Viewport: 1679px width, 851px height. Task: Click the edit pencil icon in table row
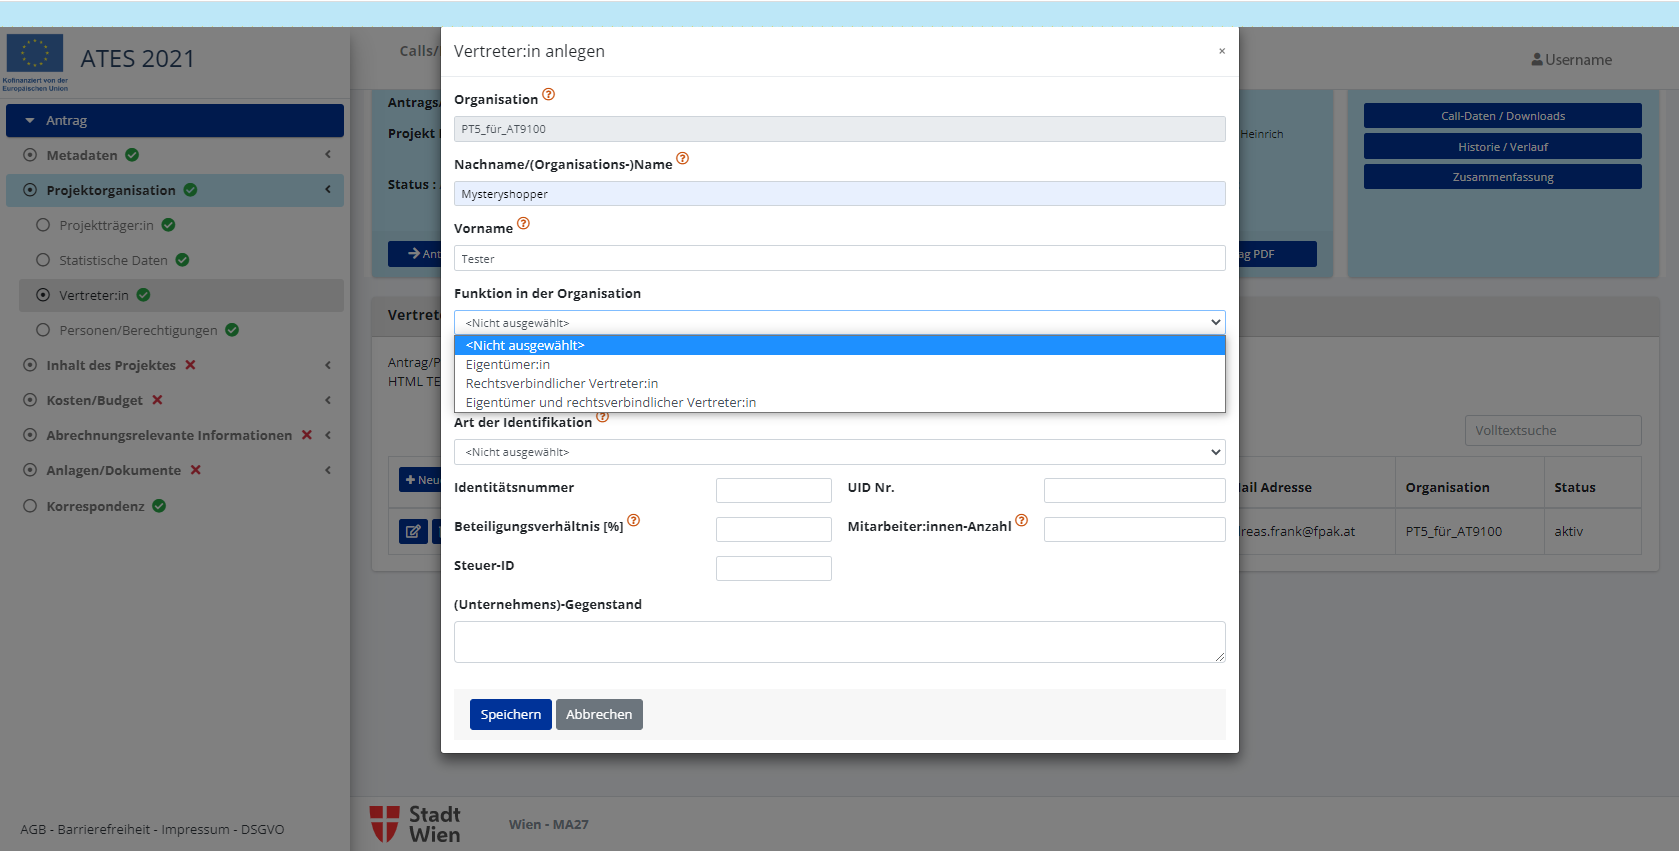413,531
